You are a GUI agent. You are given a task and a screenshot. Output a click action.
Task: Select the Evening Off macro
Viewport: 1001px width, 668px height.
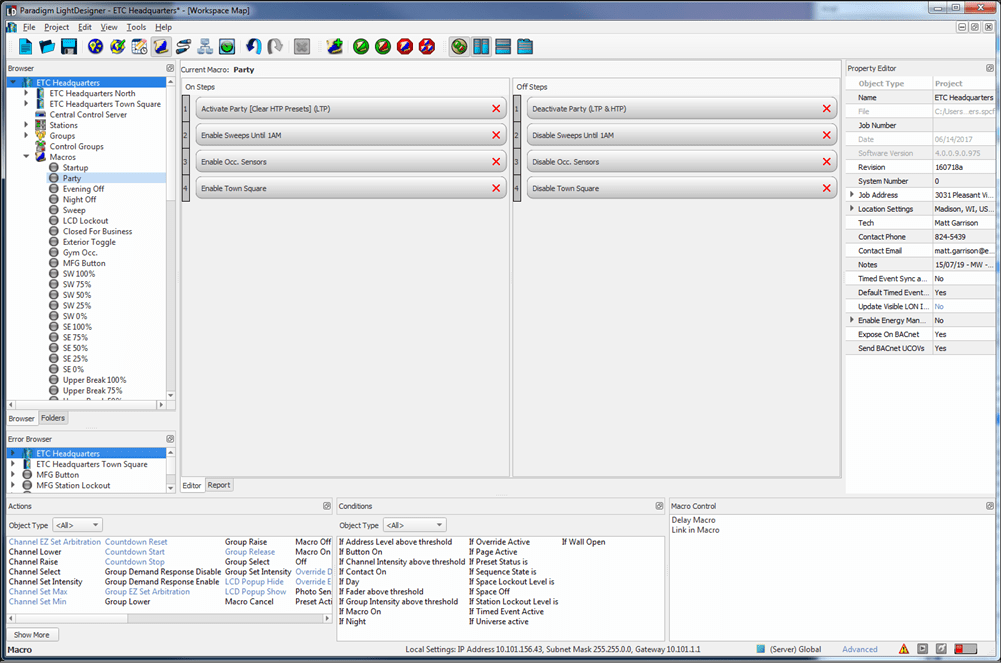84,189
